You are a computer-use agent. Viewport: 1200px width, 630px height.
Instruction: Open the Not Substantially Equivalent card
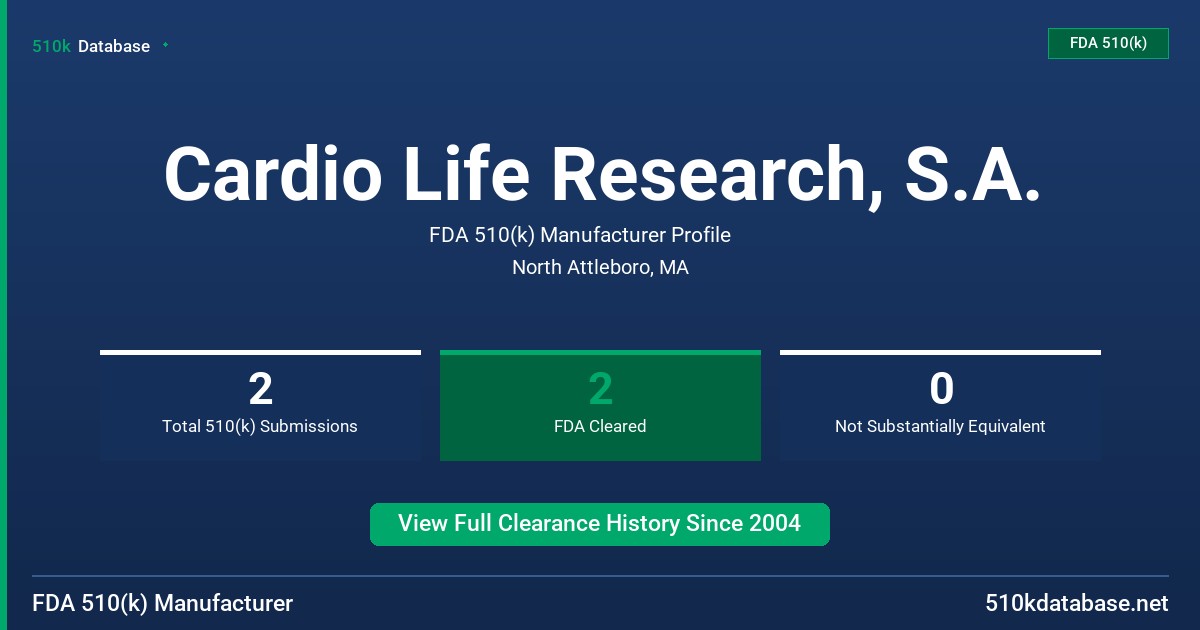[x=940, y=405]
